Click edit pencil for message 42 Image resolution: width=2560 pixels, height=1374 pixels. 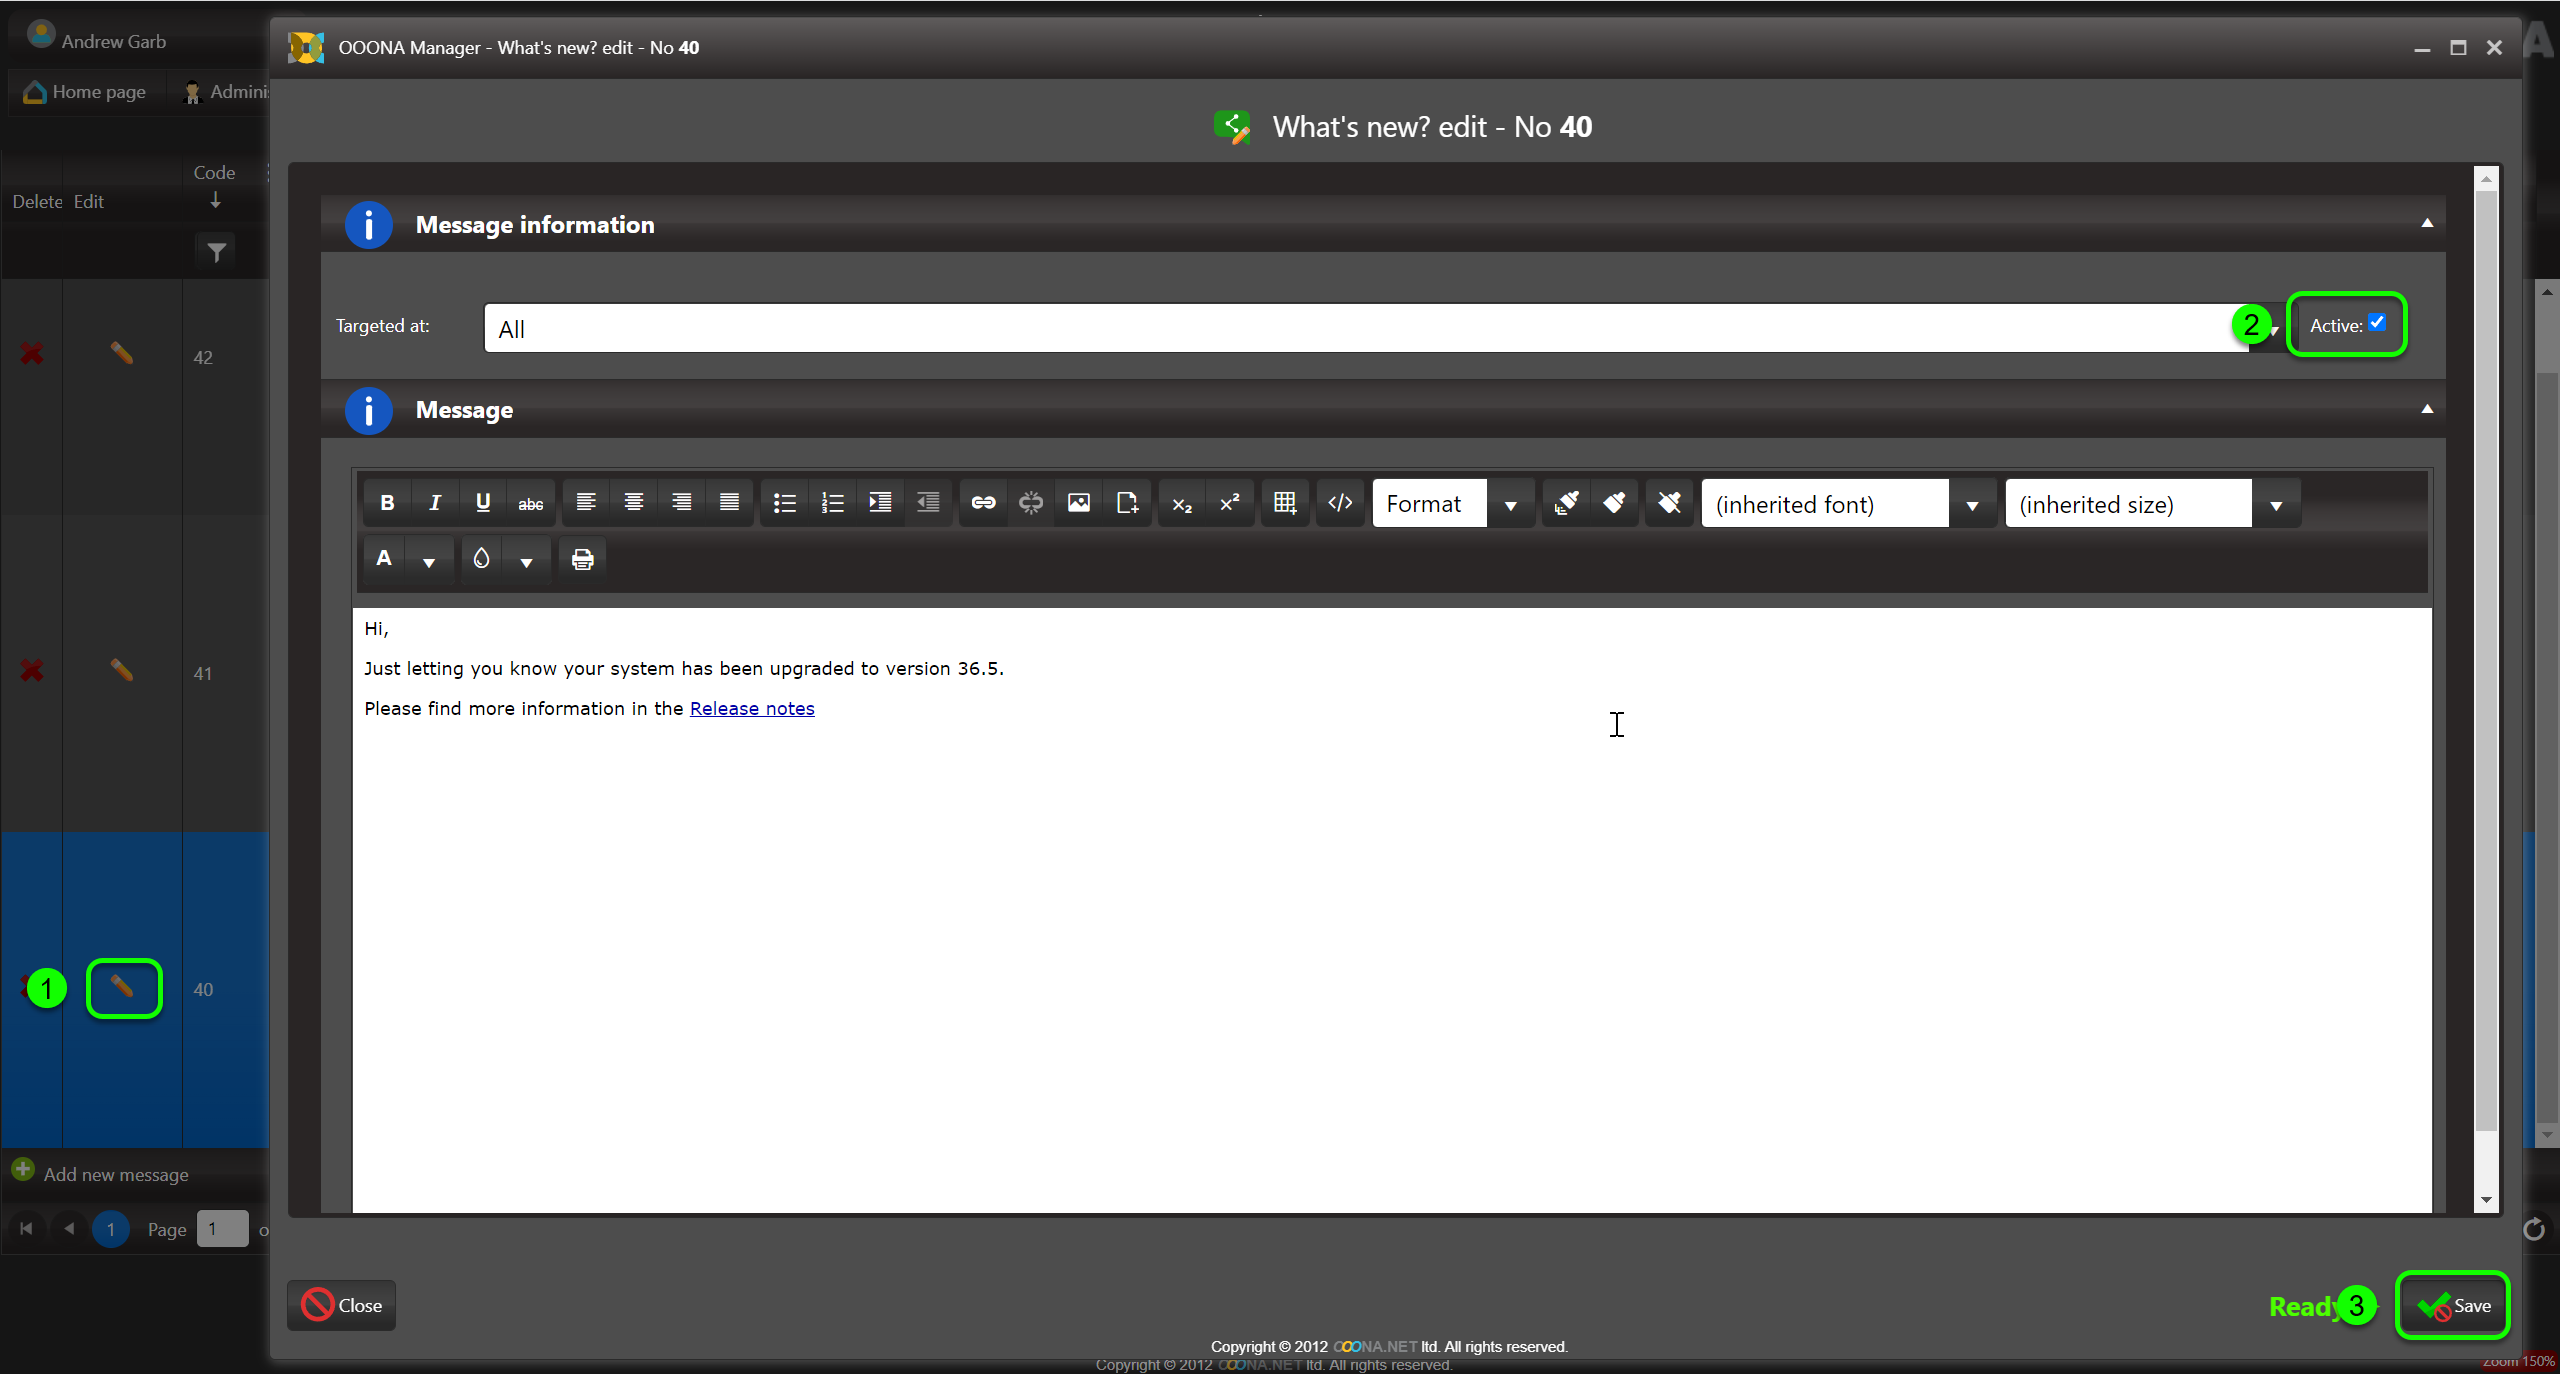coord(122,354)
